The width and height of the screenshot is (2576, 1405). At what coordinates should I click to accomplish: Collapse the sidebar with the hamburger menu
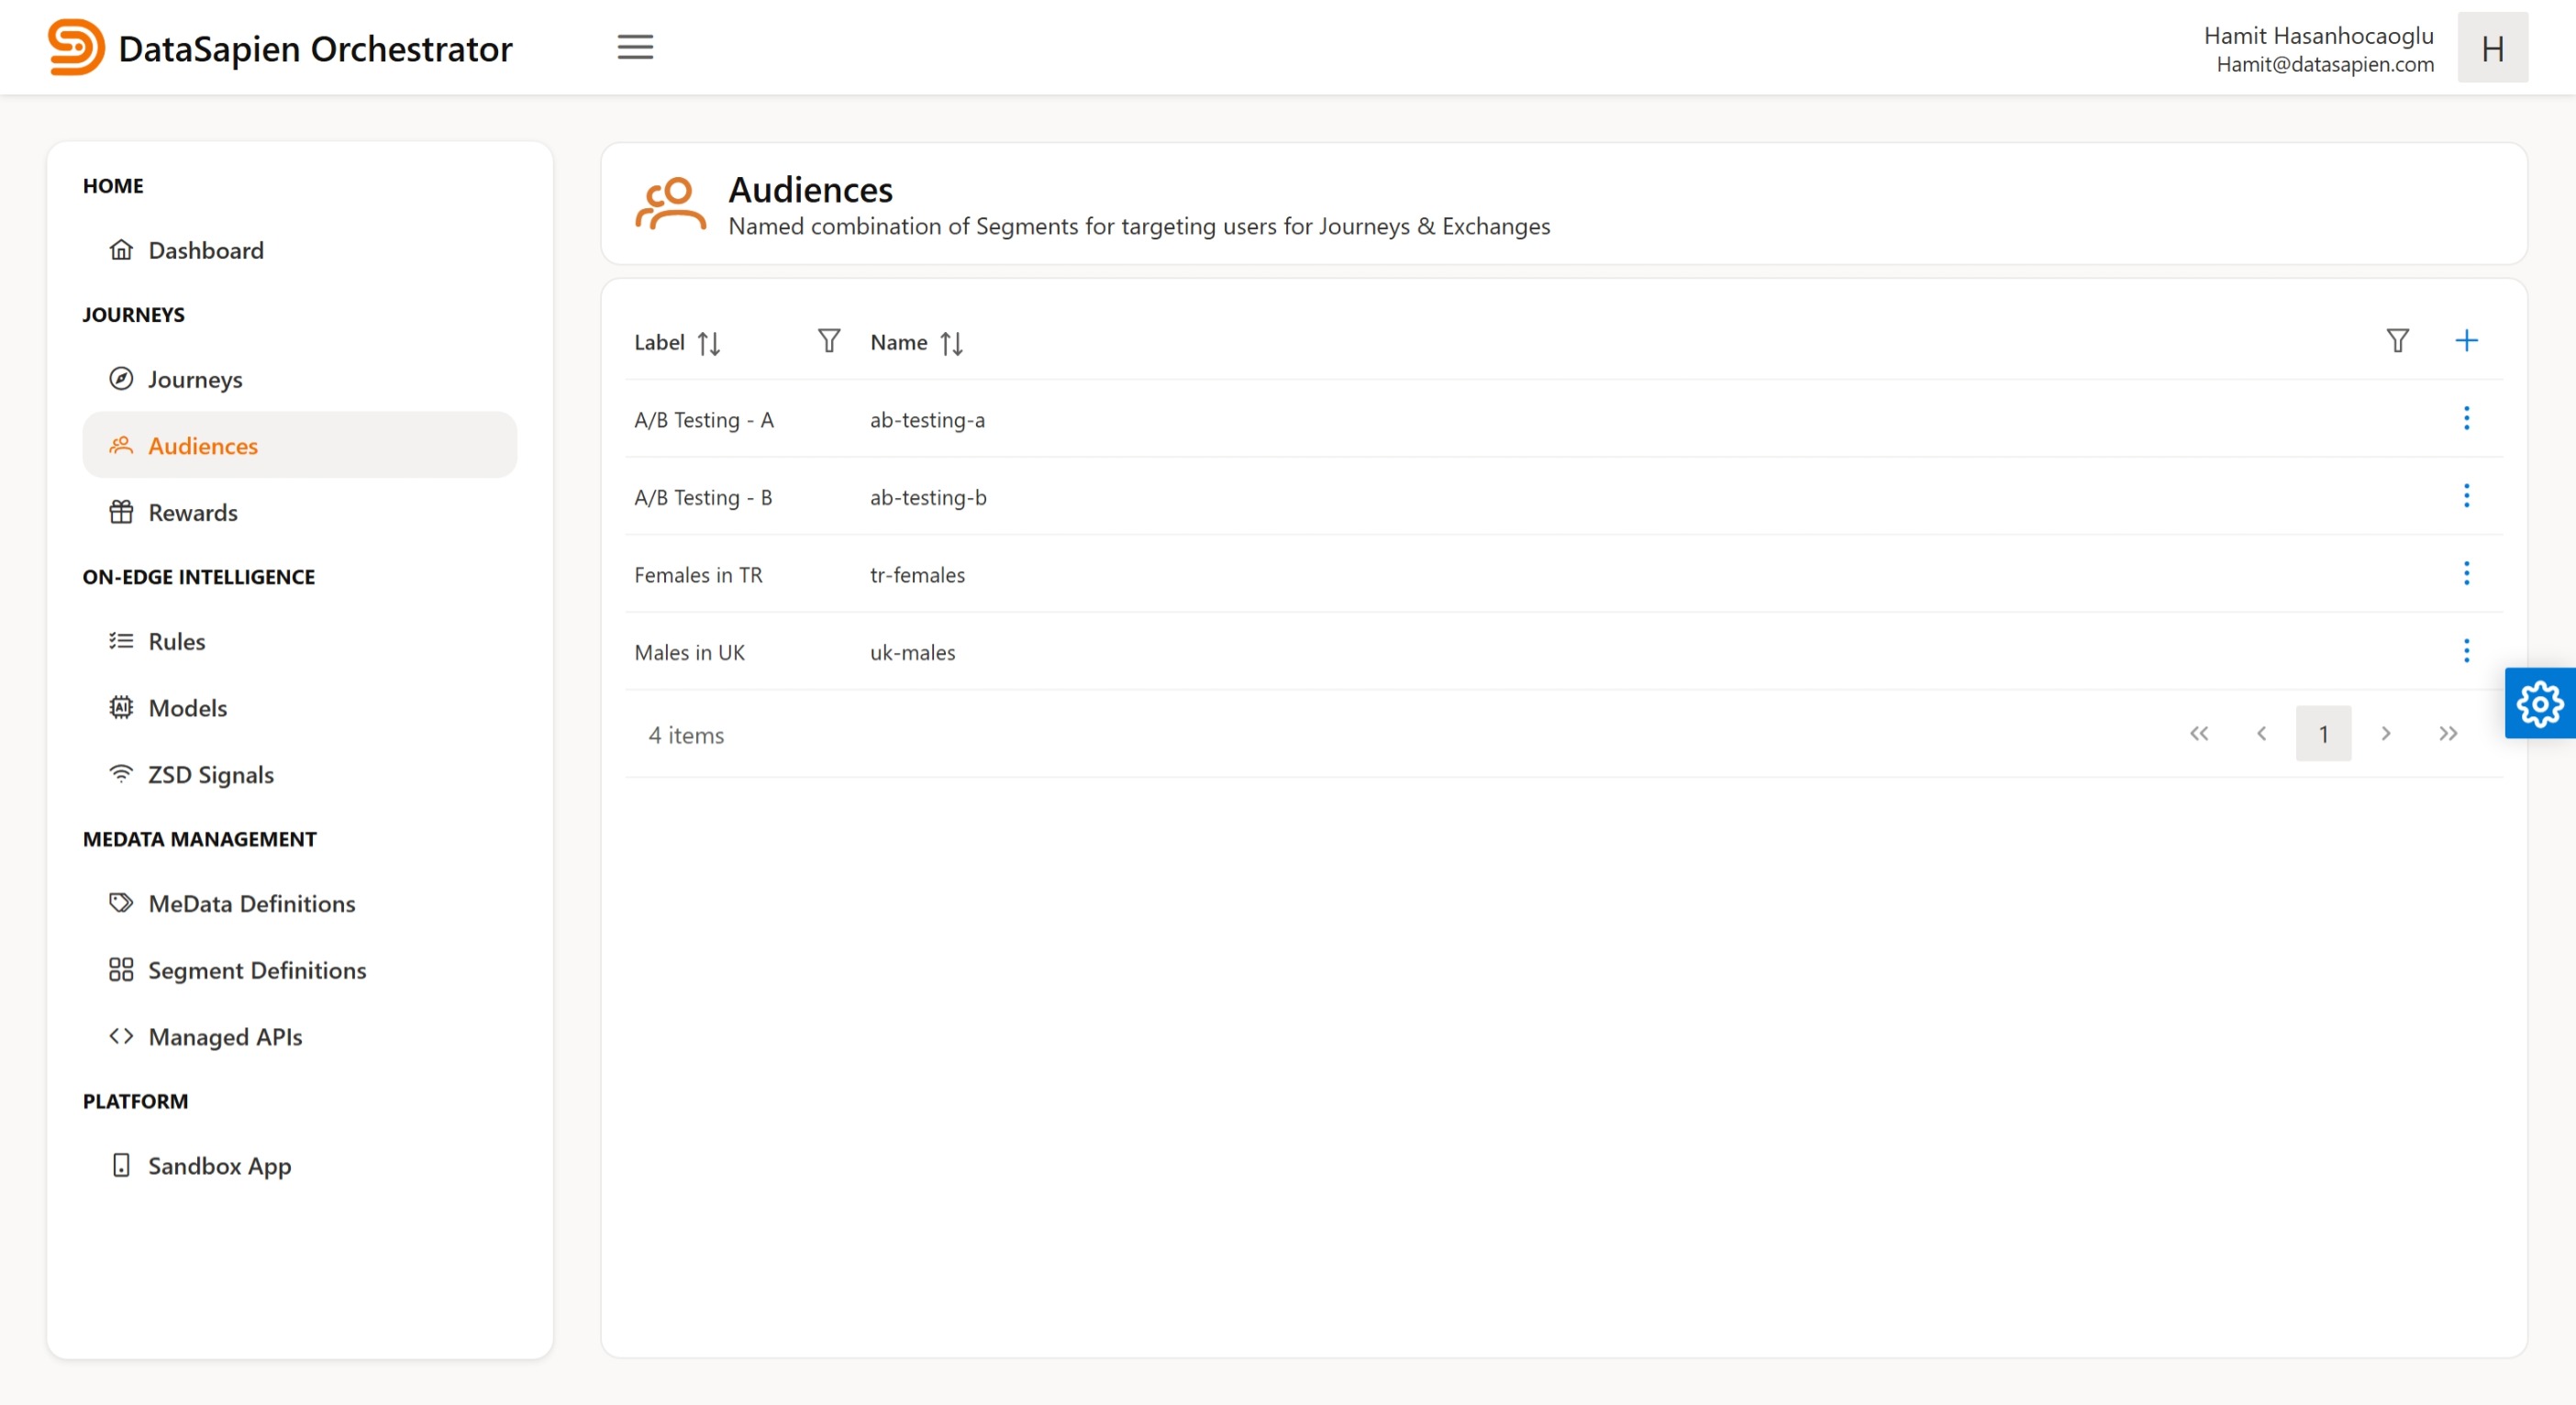[x=635, y=47]
